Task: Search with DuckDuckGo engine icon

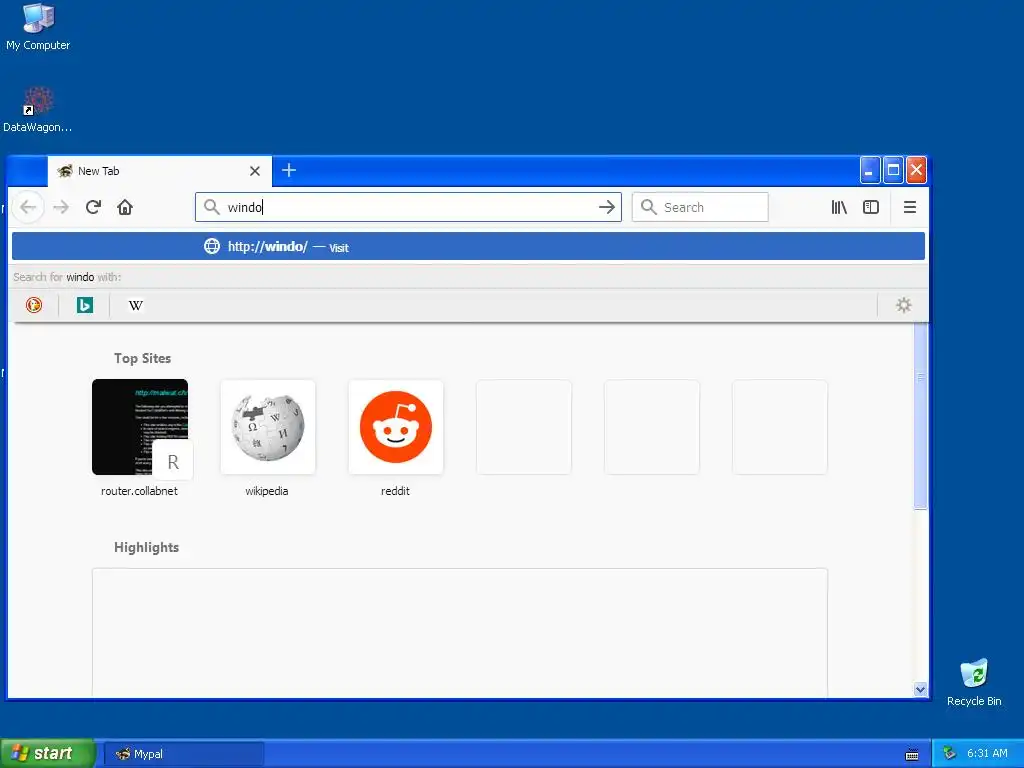Action: click(34, 305)
